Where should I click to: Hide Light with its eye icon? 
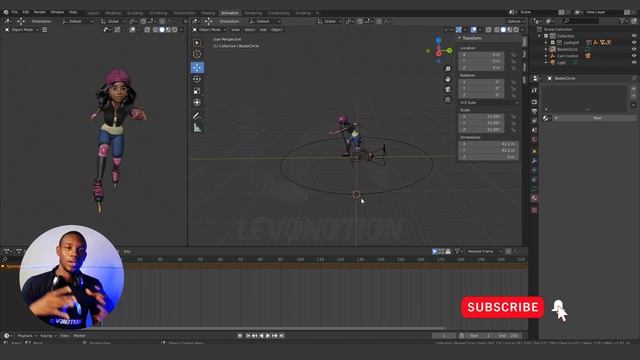[634, 62]
